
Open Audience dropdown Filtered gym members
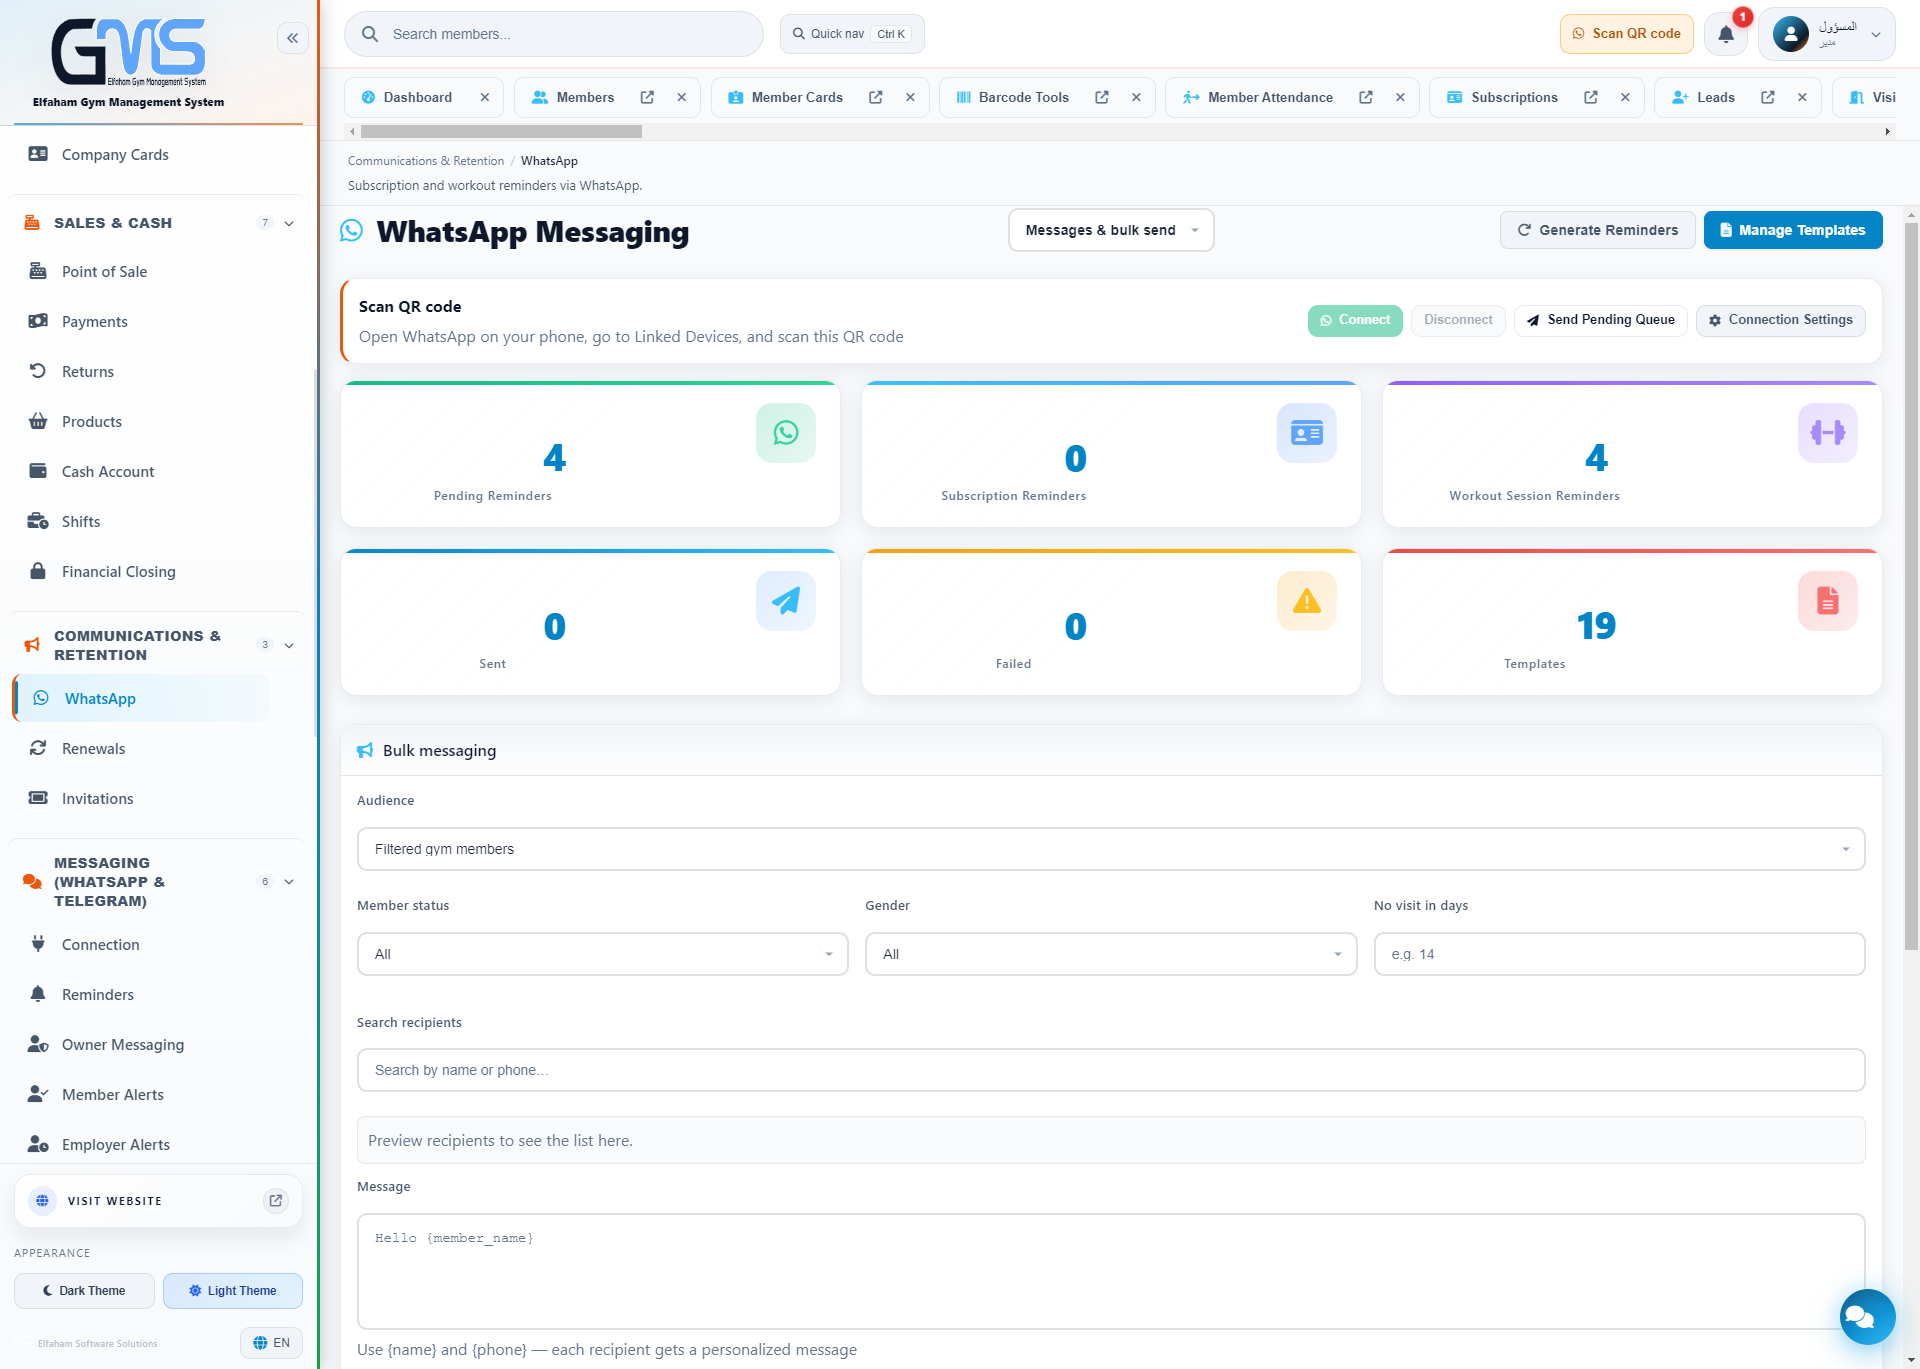coord(1110,849)
